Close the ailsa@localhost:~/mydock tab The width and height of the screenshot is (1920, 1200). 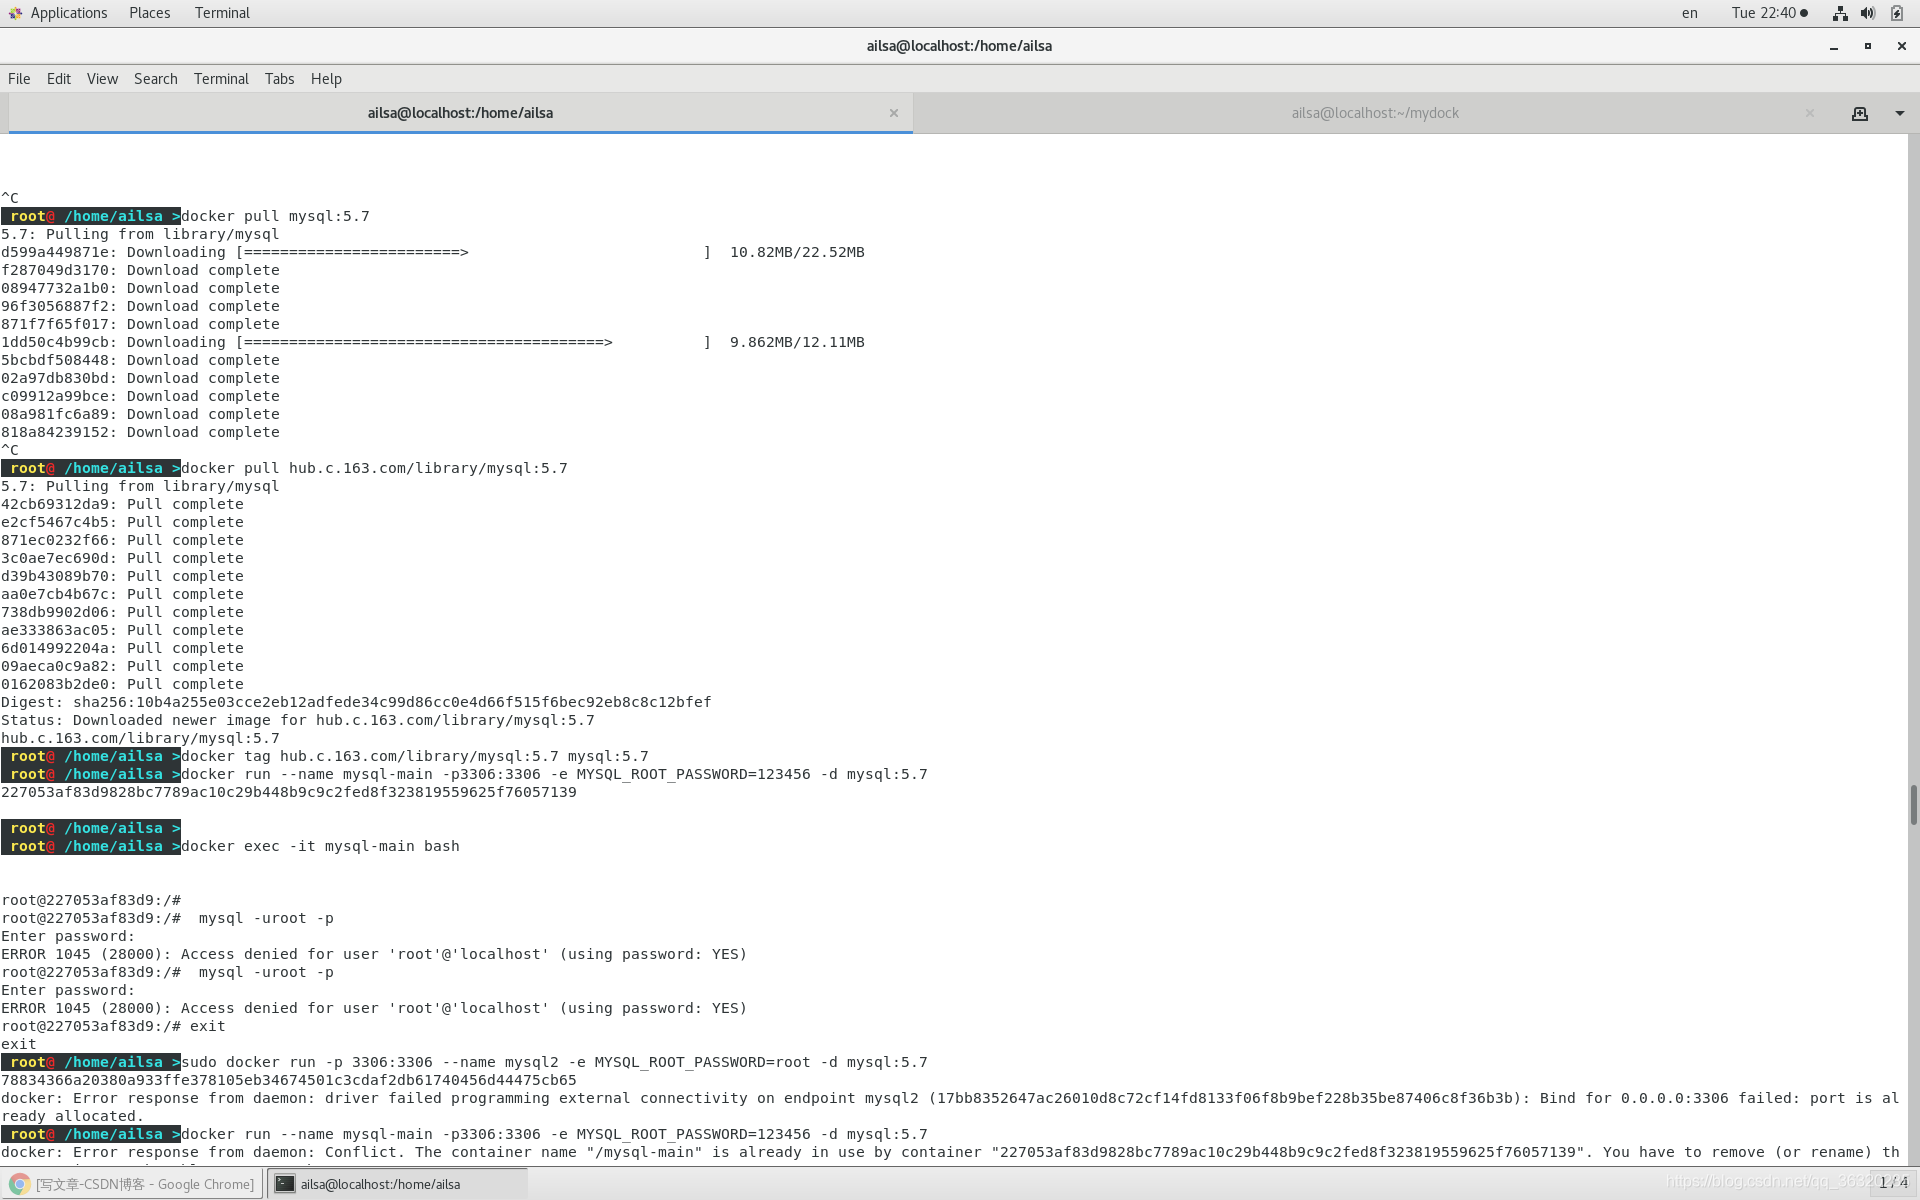tap(1809, 113)
